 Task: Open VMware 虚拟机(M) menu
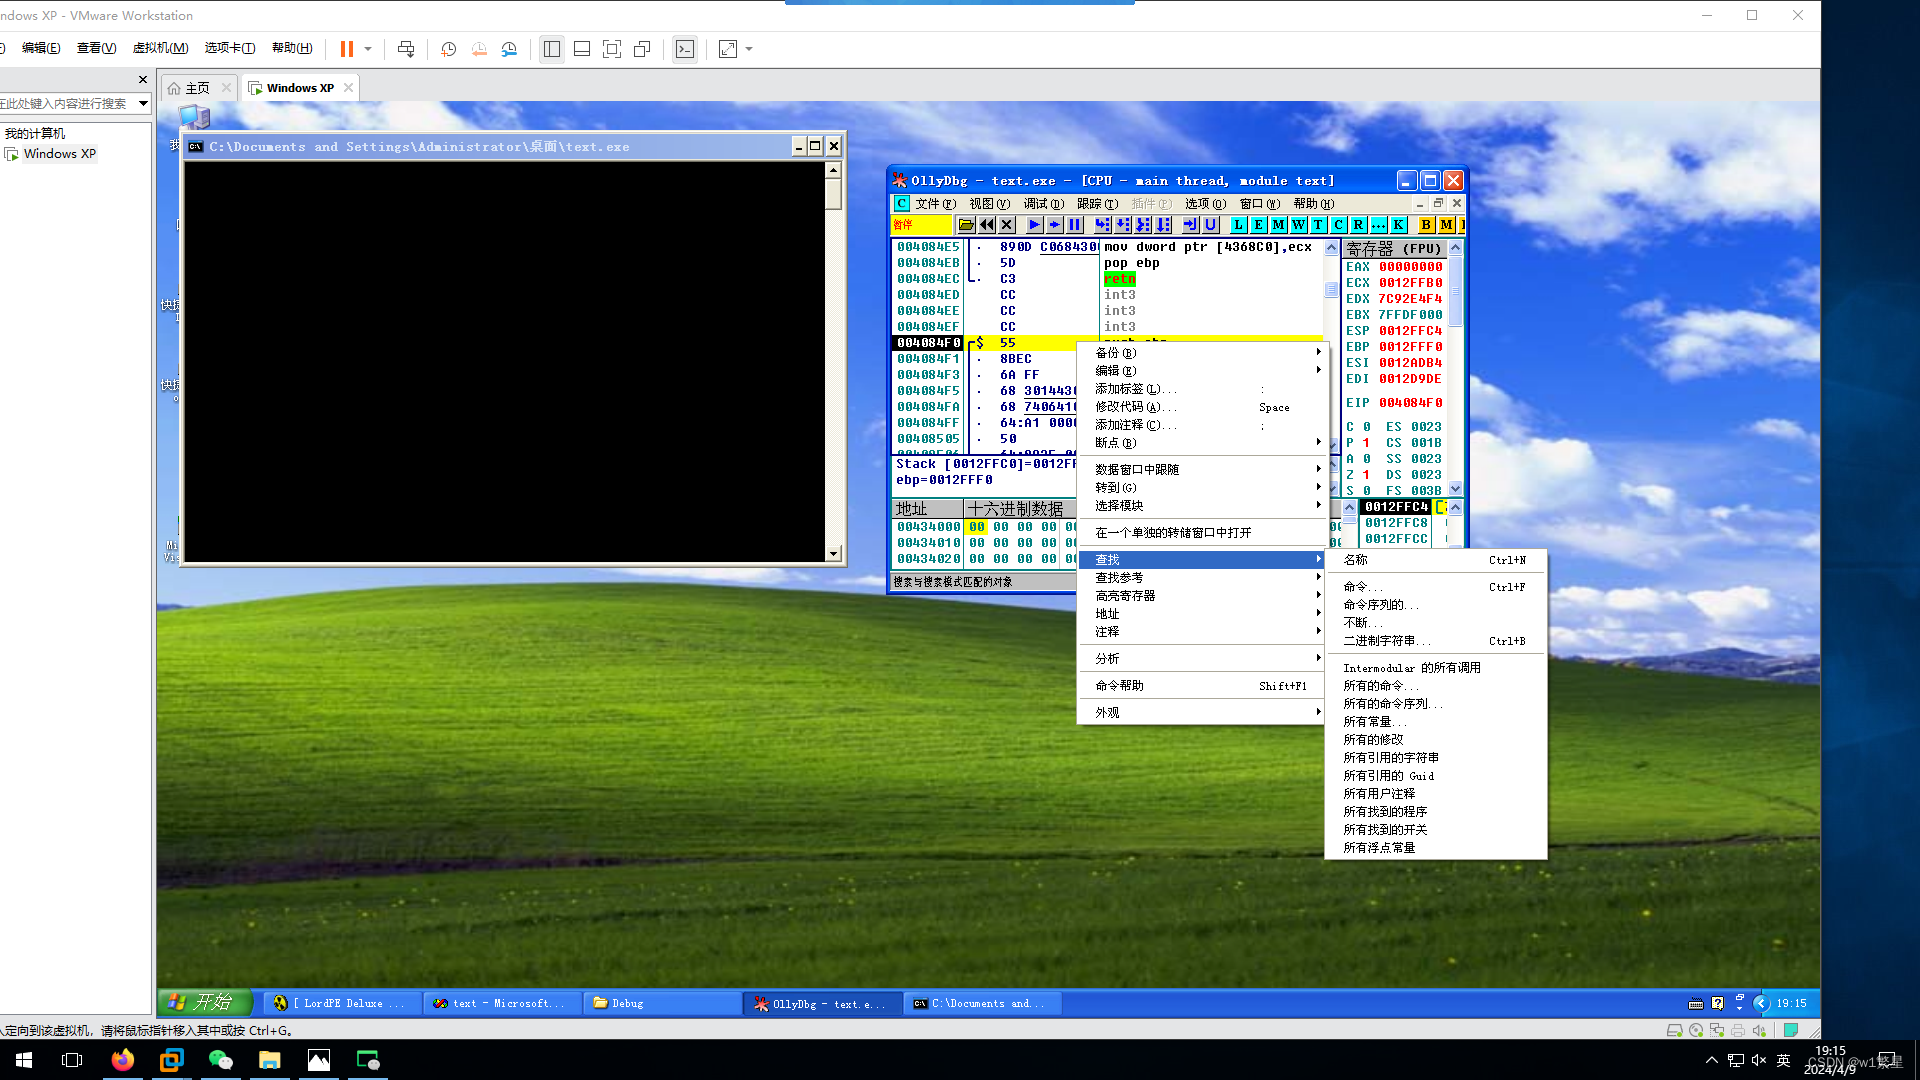pos(160,48)
